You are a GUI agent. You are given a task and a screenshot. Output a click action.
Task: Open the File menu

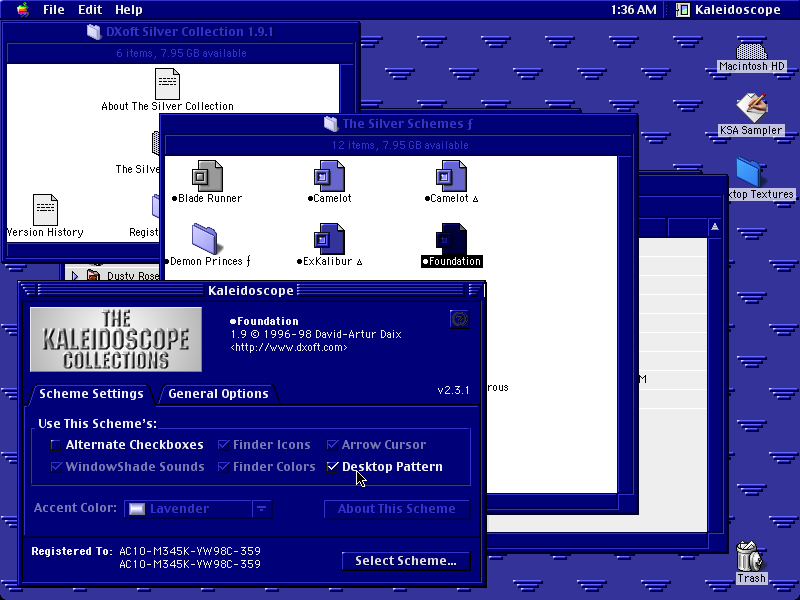54,9
